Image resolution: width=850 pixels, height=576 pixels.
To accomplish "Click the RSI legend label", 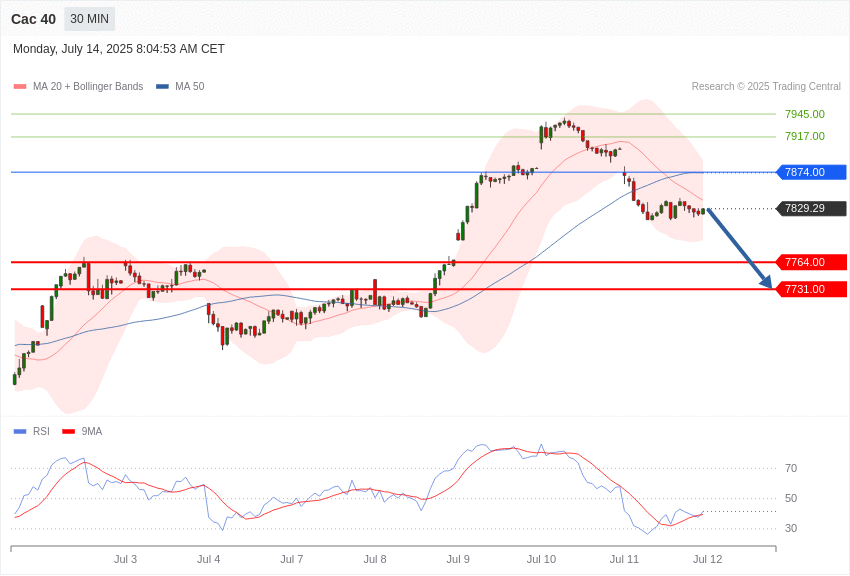I will 41,431.
